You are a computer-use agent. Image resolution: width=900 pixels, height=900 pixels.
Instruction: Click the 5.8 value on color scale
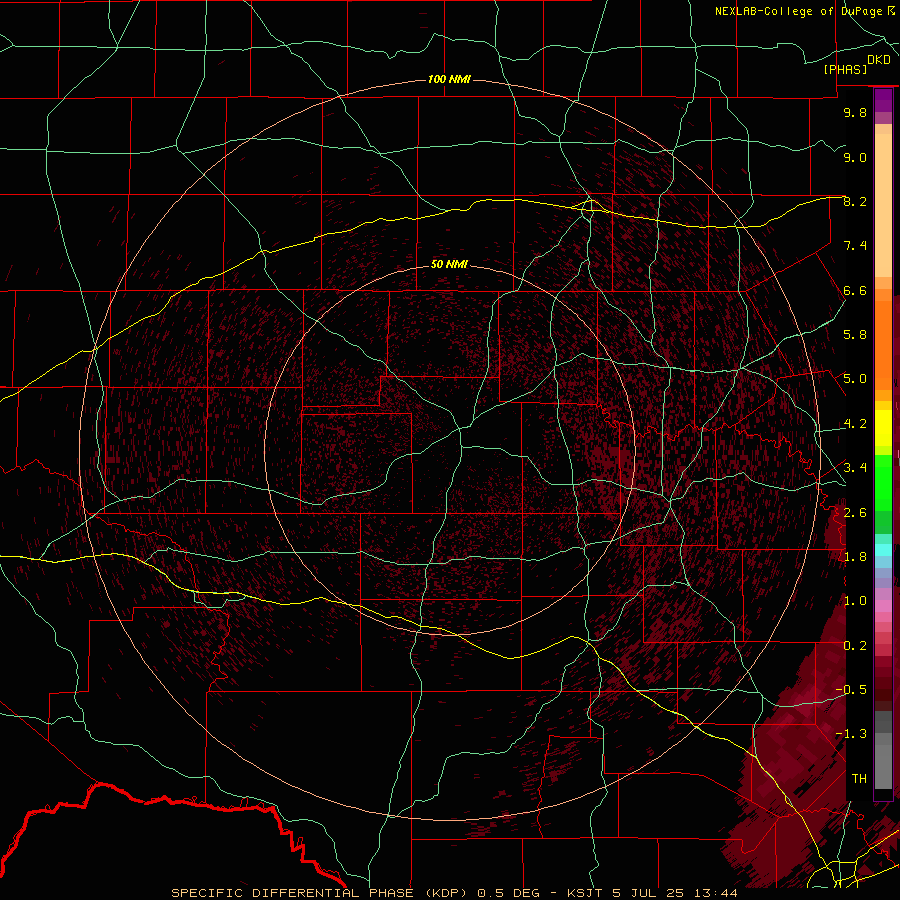(855, 335)
